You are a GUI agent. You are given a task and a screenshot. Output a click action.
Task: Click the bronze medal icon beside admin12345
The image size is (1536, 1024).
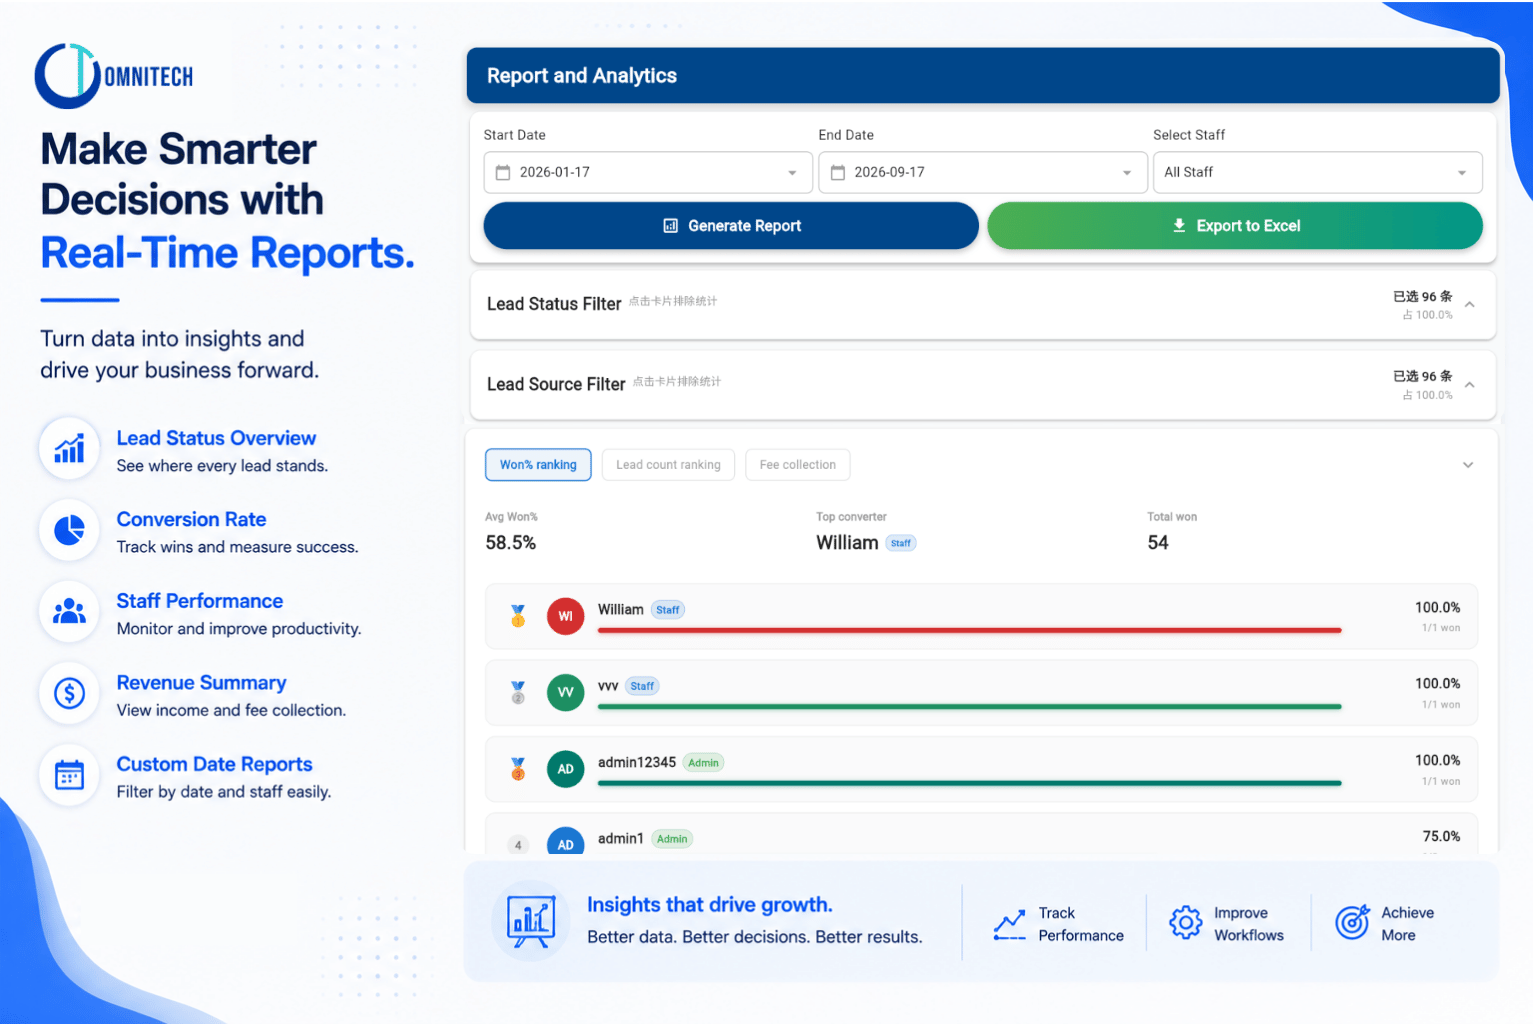[518, 769]
